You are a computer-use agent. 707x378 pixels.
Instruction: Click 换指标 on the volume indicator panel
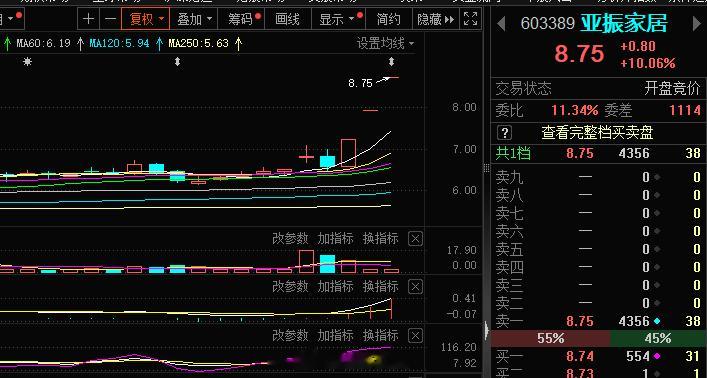click(381, 238)
